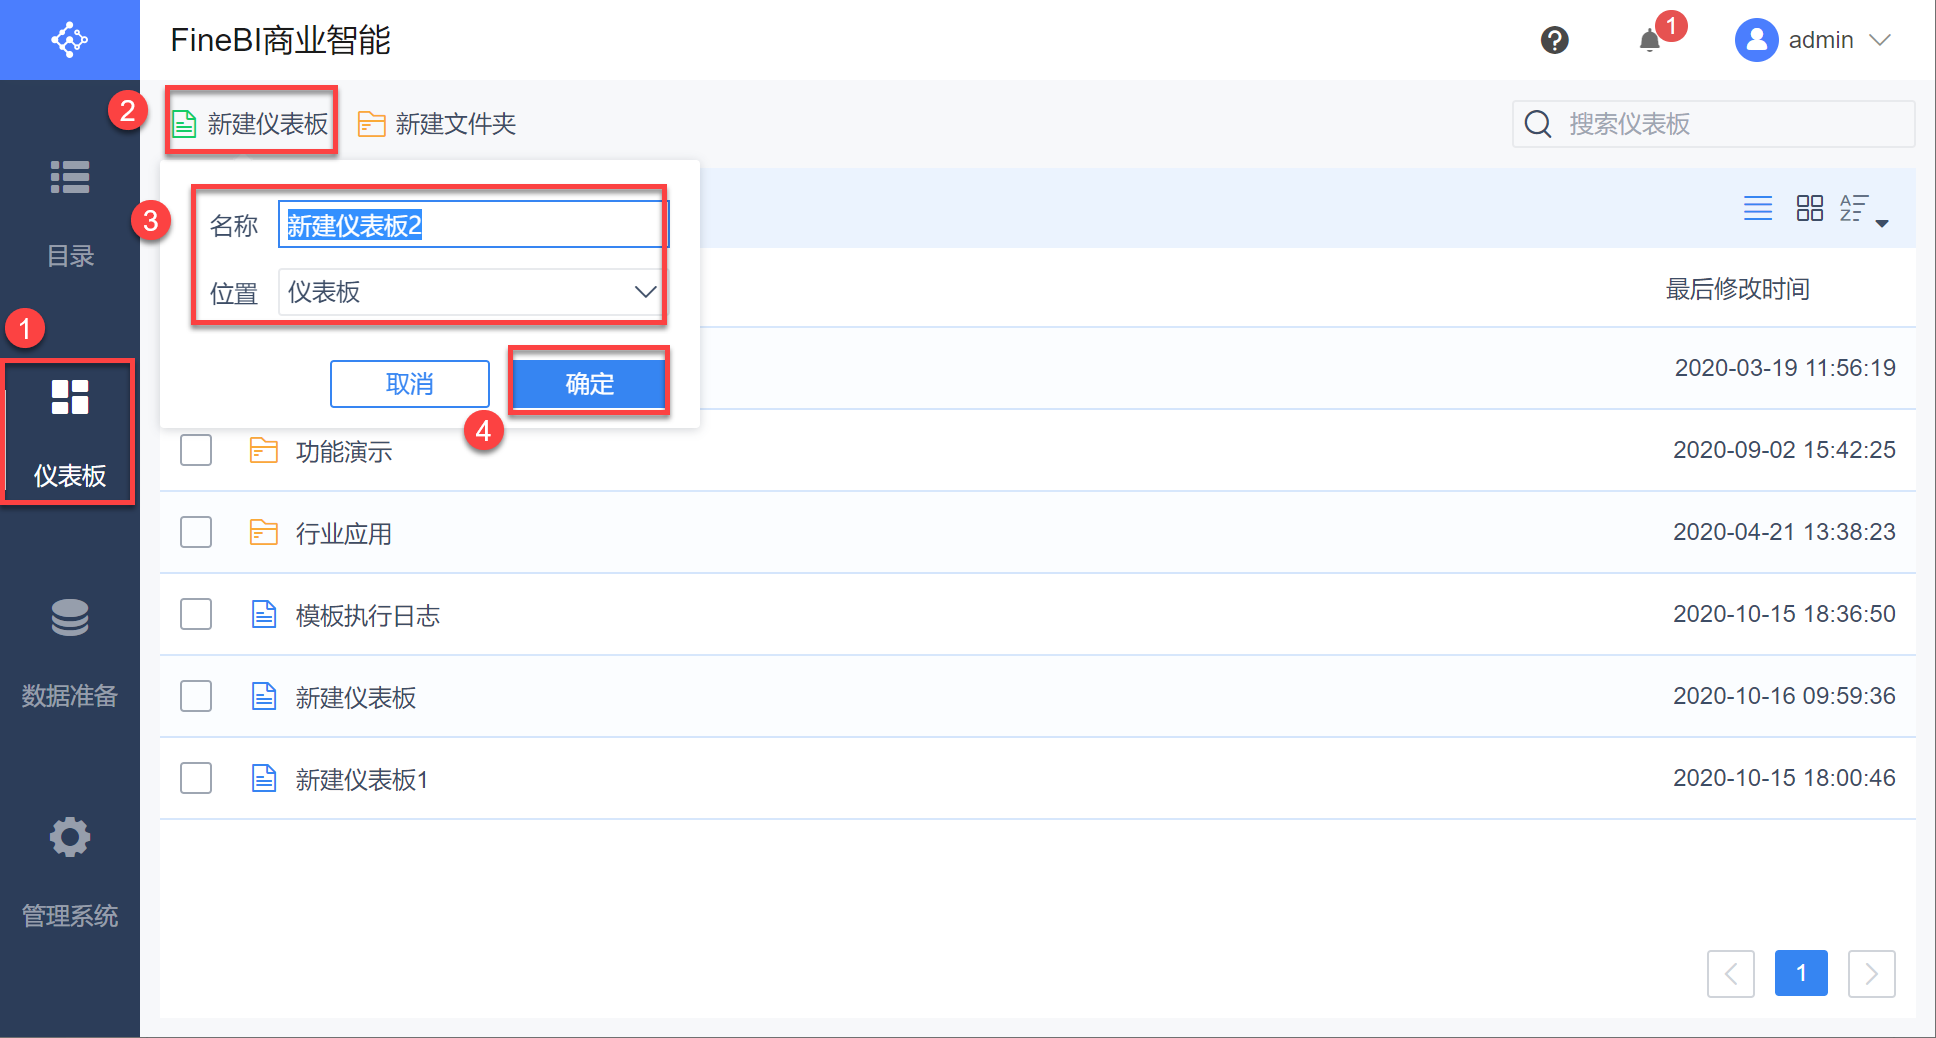Viewport: 1936px width, 1038px height.
Task: Click timestamp 2020-03-19 11:56:19
Action: 1785,368
